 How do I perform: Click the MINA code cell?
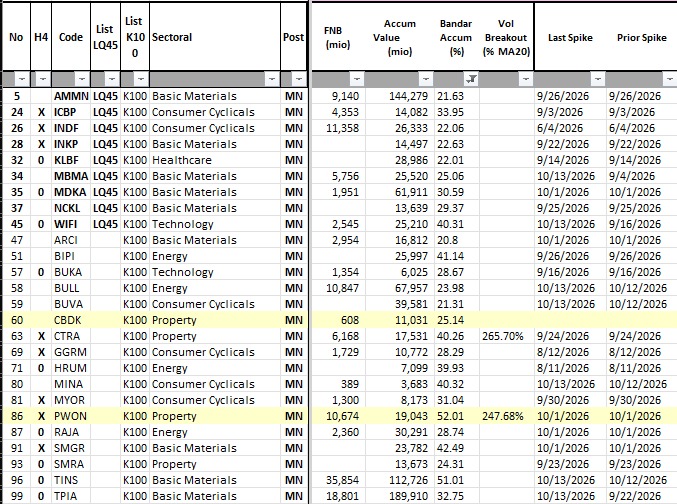click(x=71, y=384)
